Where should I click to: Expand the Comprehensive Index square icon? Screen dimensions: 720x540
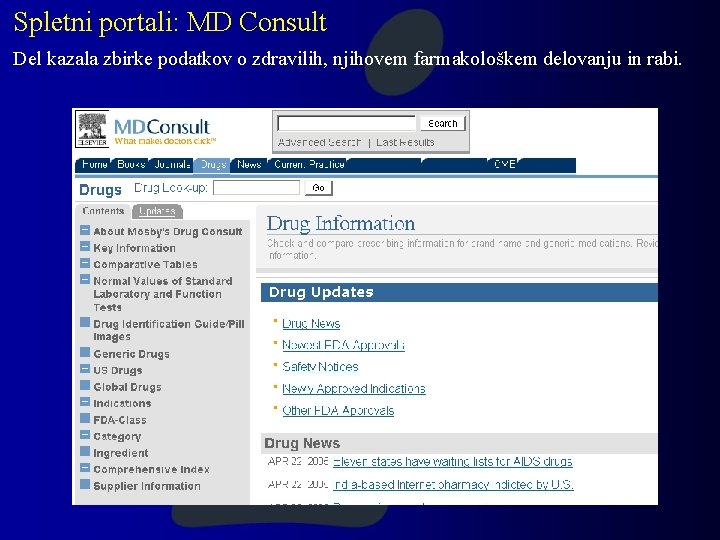85,467
